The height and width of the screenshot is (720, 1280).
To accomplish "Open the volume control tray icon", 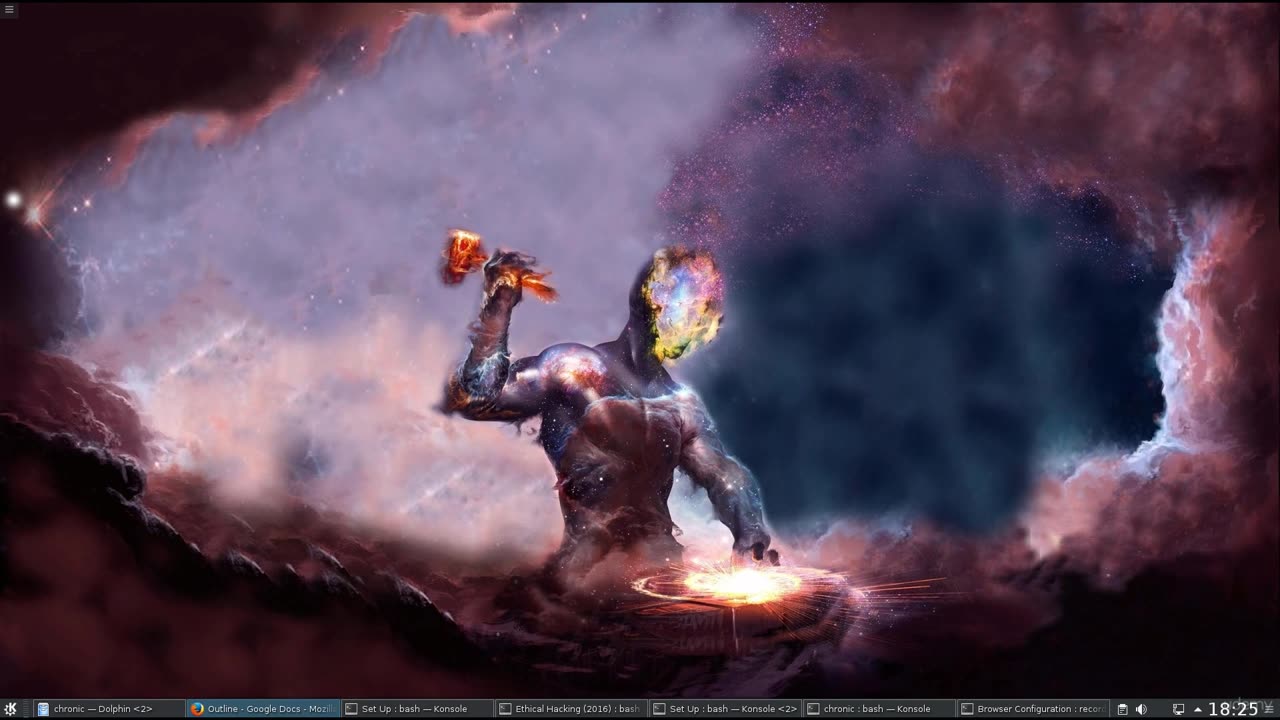I will (1141, 709).
